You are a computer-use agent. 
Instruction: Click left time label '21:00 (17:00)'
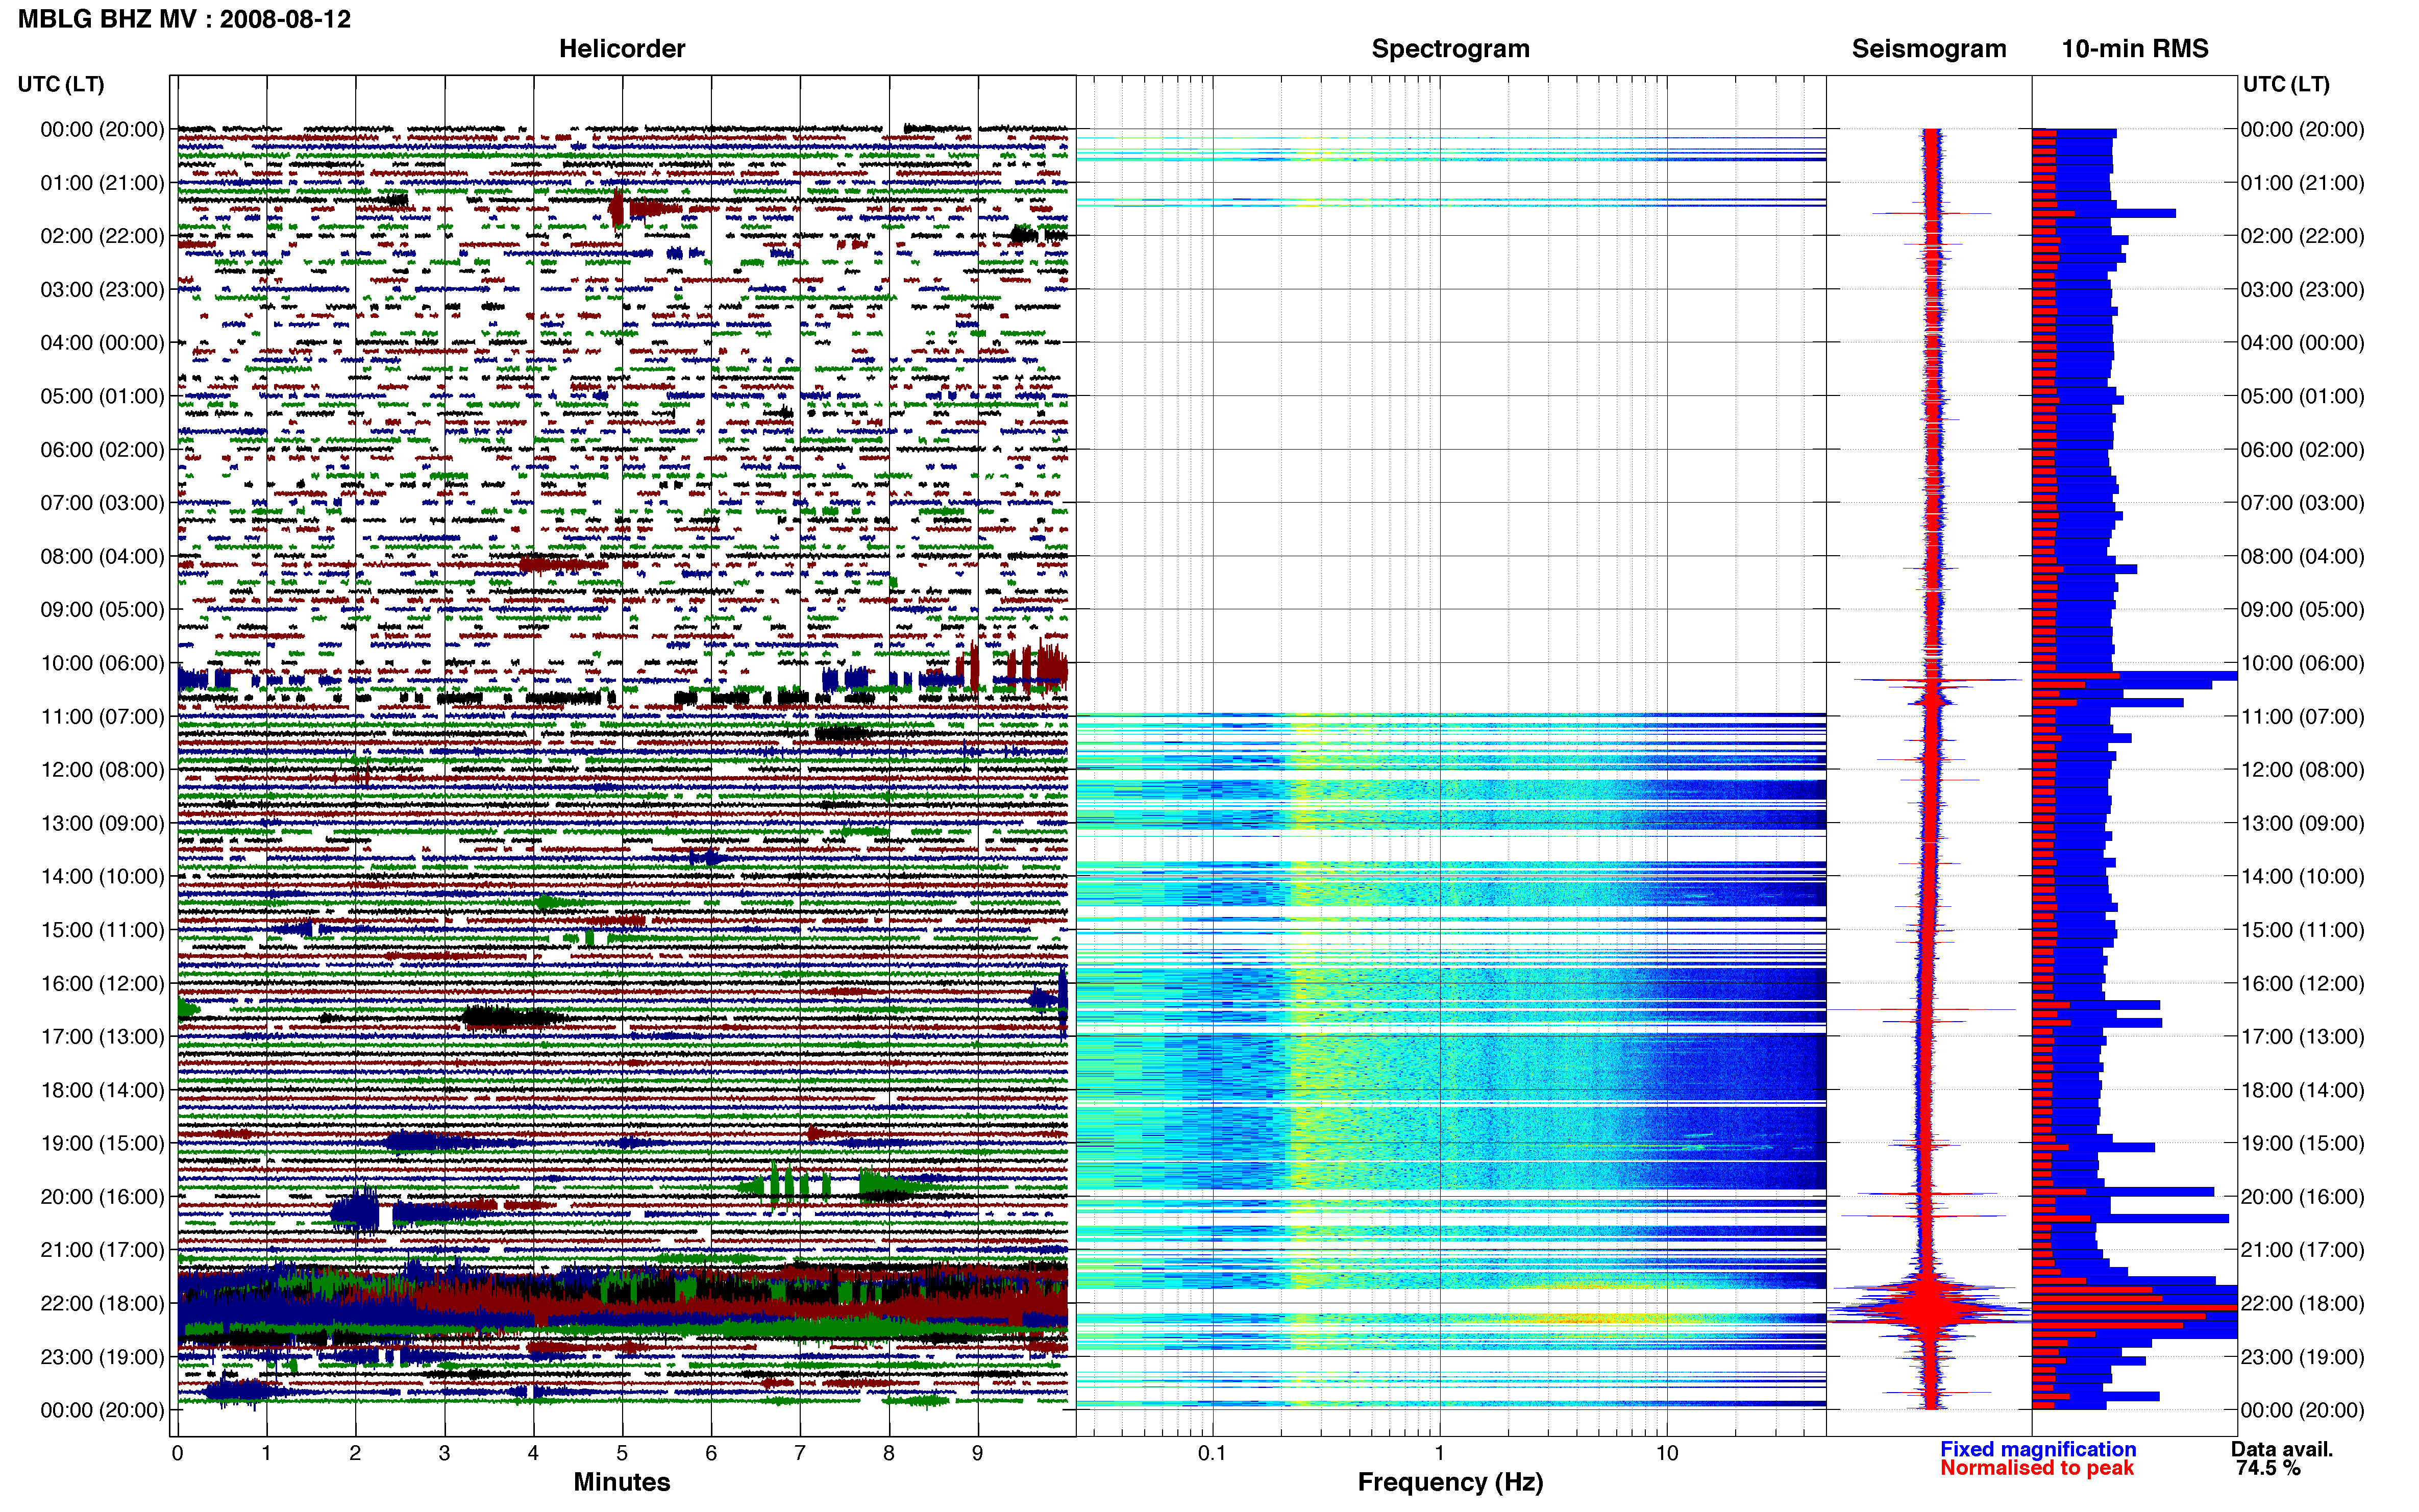(x=102, y=1250)
